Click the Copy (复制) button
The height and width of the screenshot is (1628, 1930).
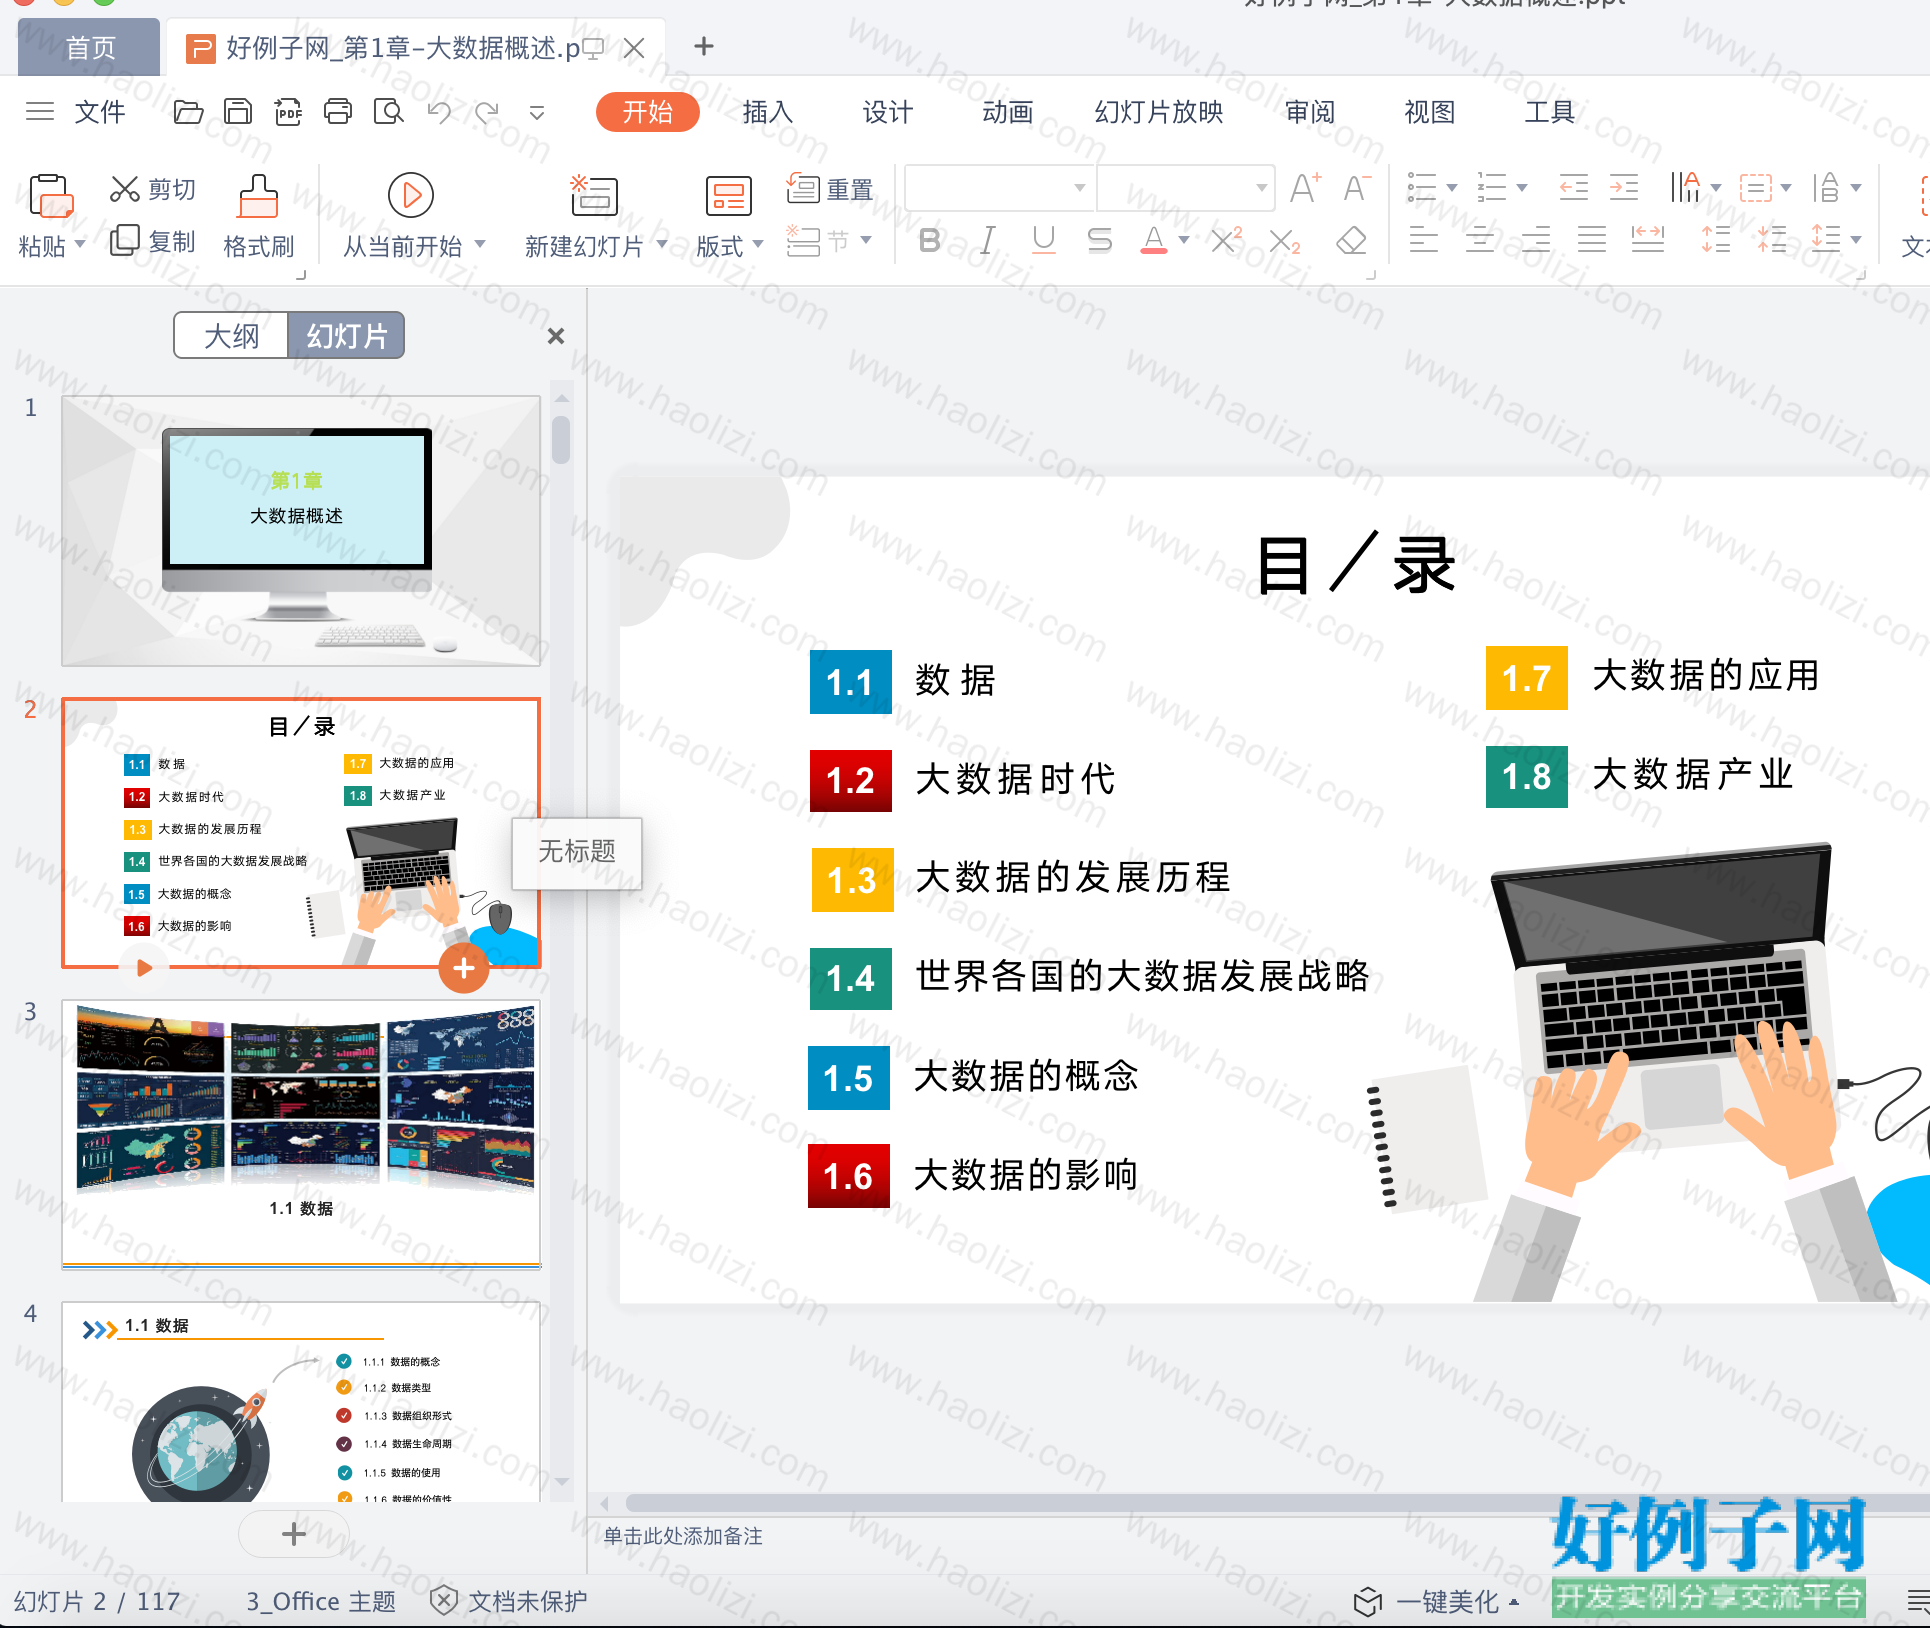(153, 241)
